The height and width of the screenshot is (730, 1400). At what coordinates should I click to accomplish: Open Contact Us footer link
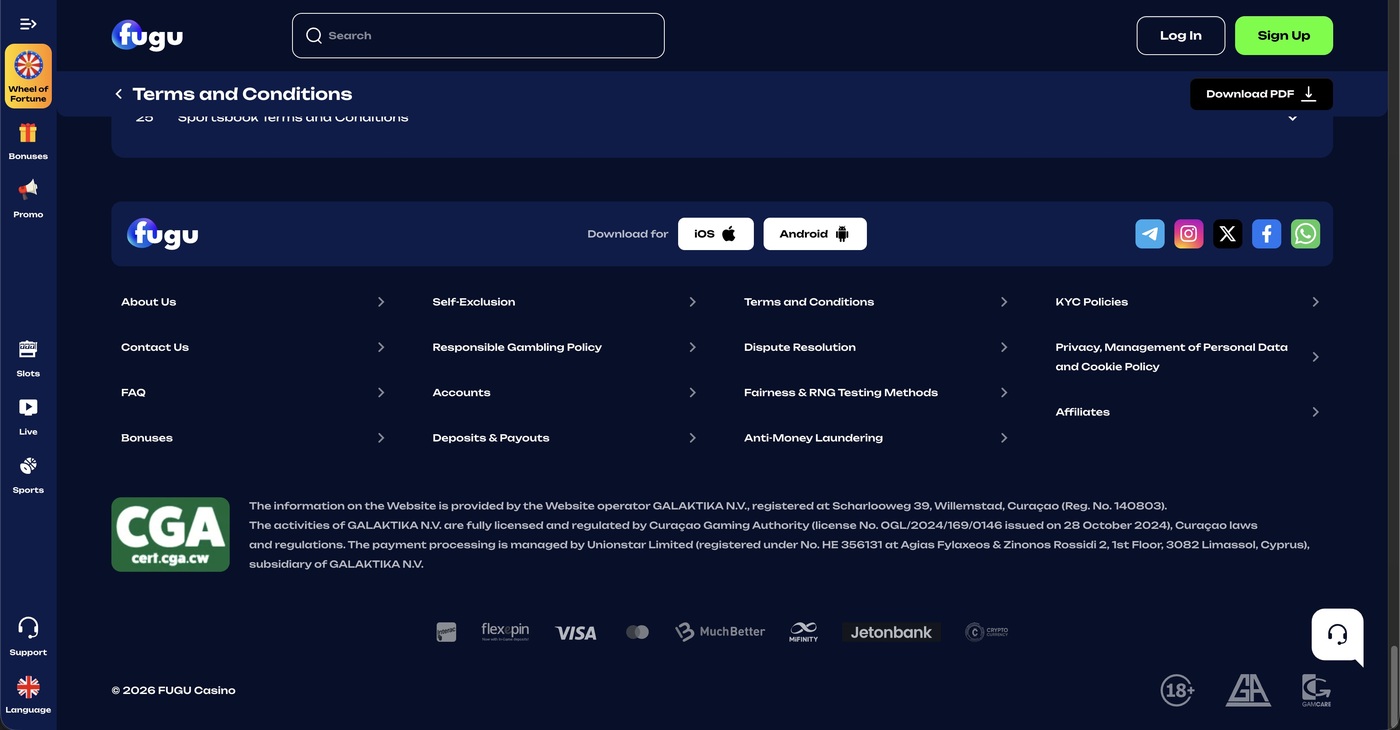253,347
